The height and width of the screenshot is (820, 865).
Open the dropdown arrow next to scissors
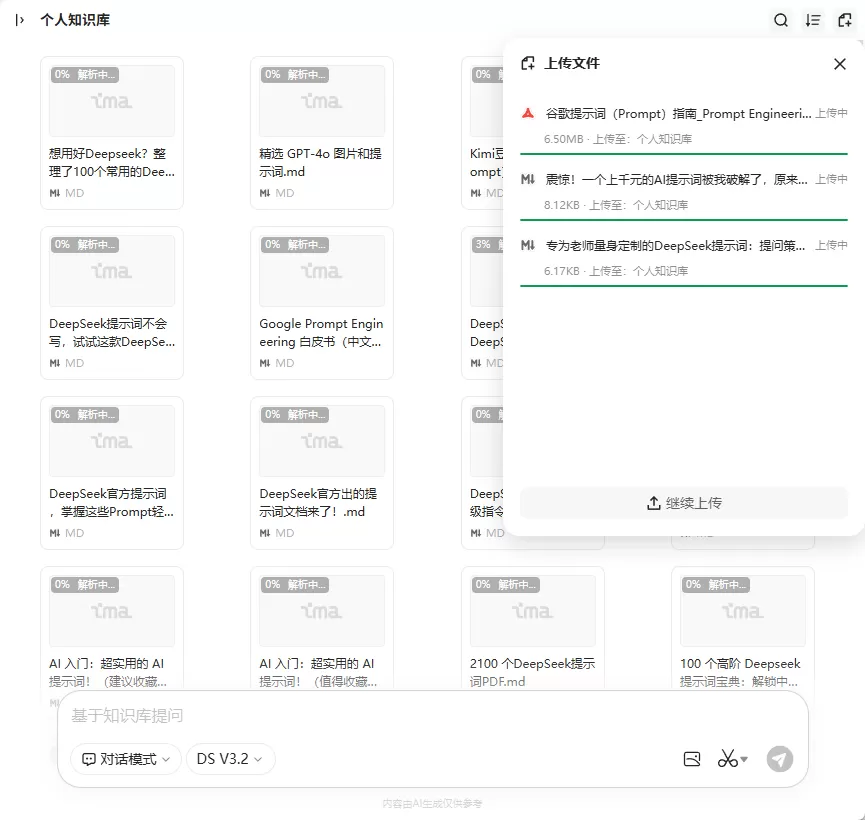744,759
